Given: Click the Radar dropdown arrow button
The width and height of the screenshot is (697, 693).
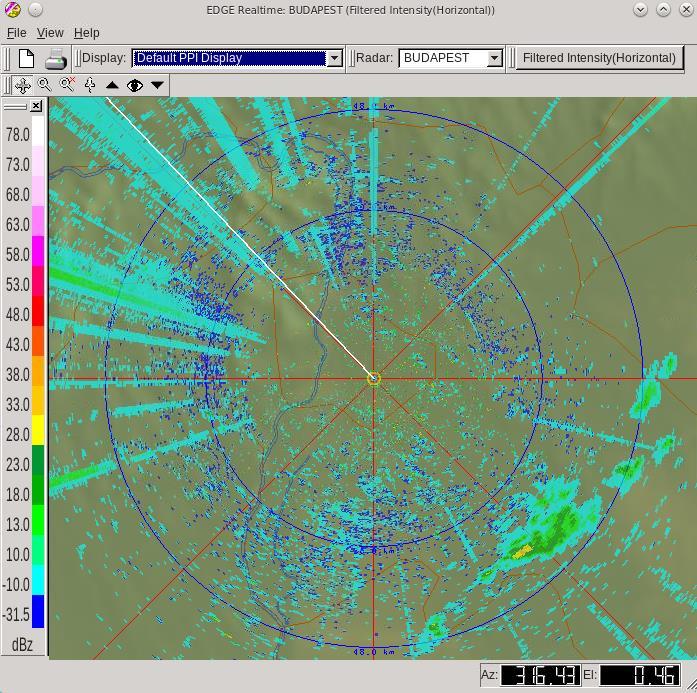Looking at the screenshot, I should (x=494, y=58).
